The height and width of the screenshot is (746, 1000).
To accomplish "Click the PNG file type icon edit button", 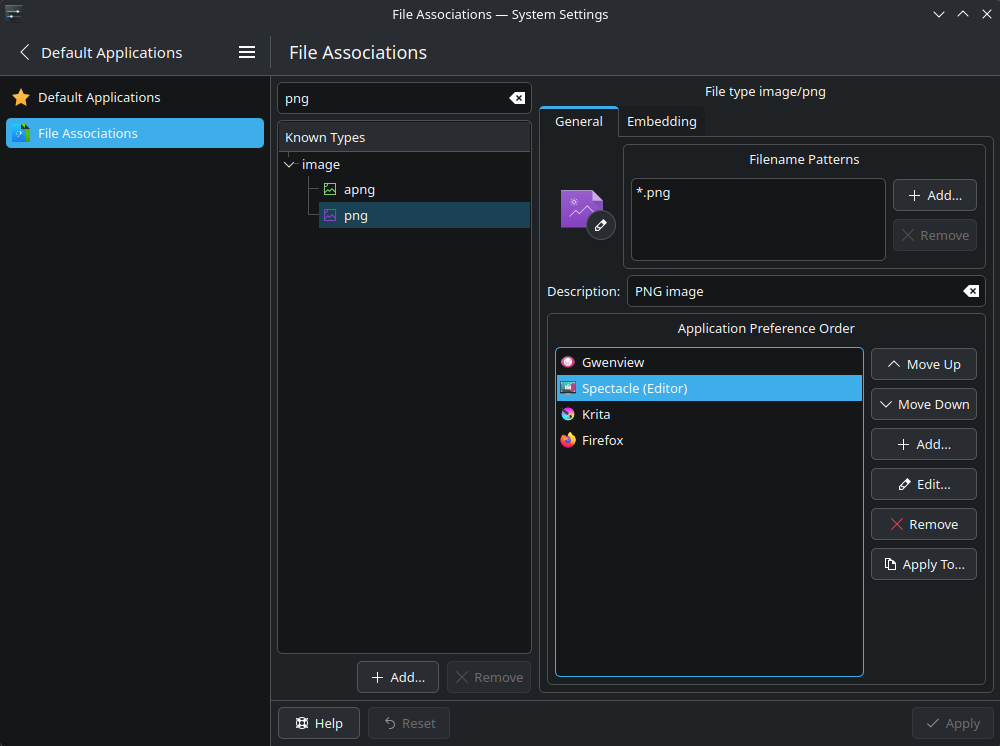I will (x=599, y=225).
